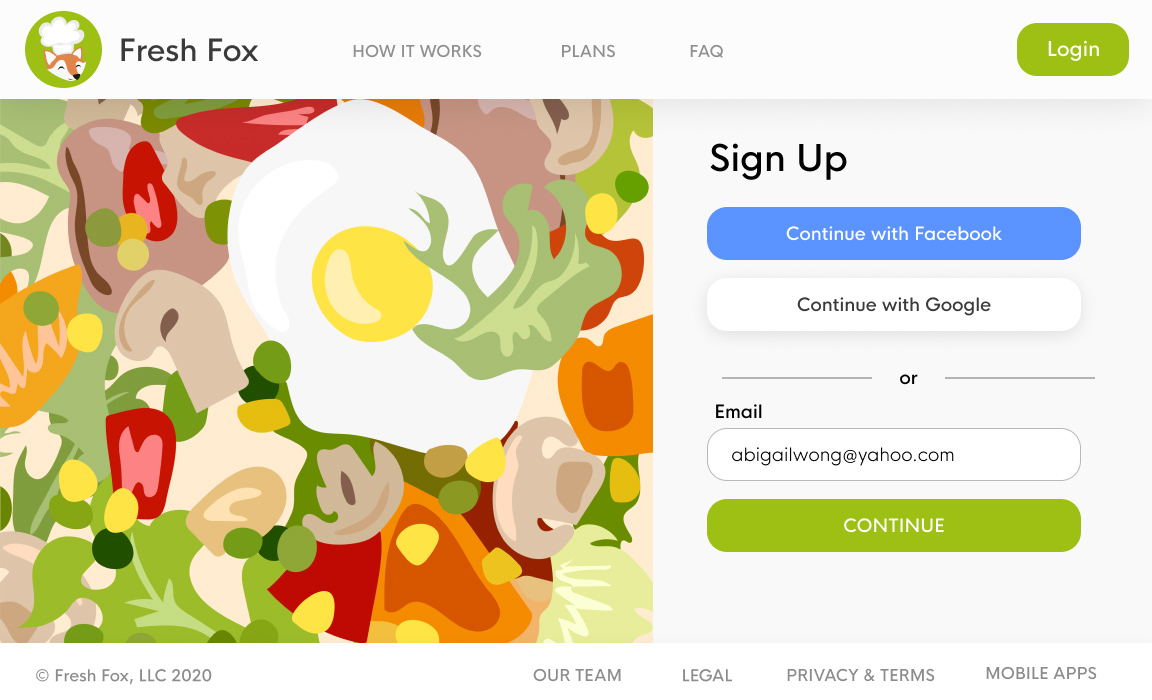Go to the Plans menu item
This screenshot has height=700, width=1152.
point(588,51)
